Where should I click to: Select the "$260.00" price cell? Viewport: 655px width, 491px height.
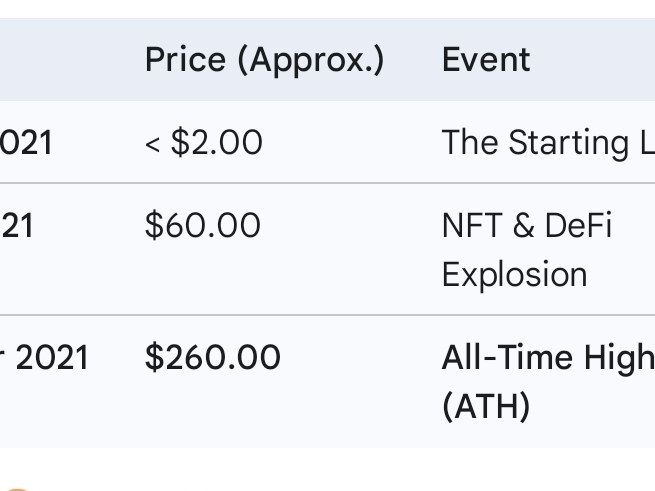(x=212, y=358)
